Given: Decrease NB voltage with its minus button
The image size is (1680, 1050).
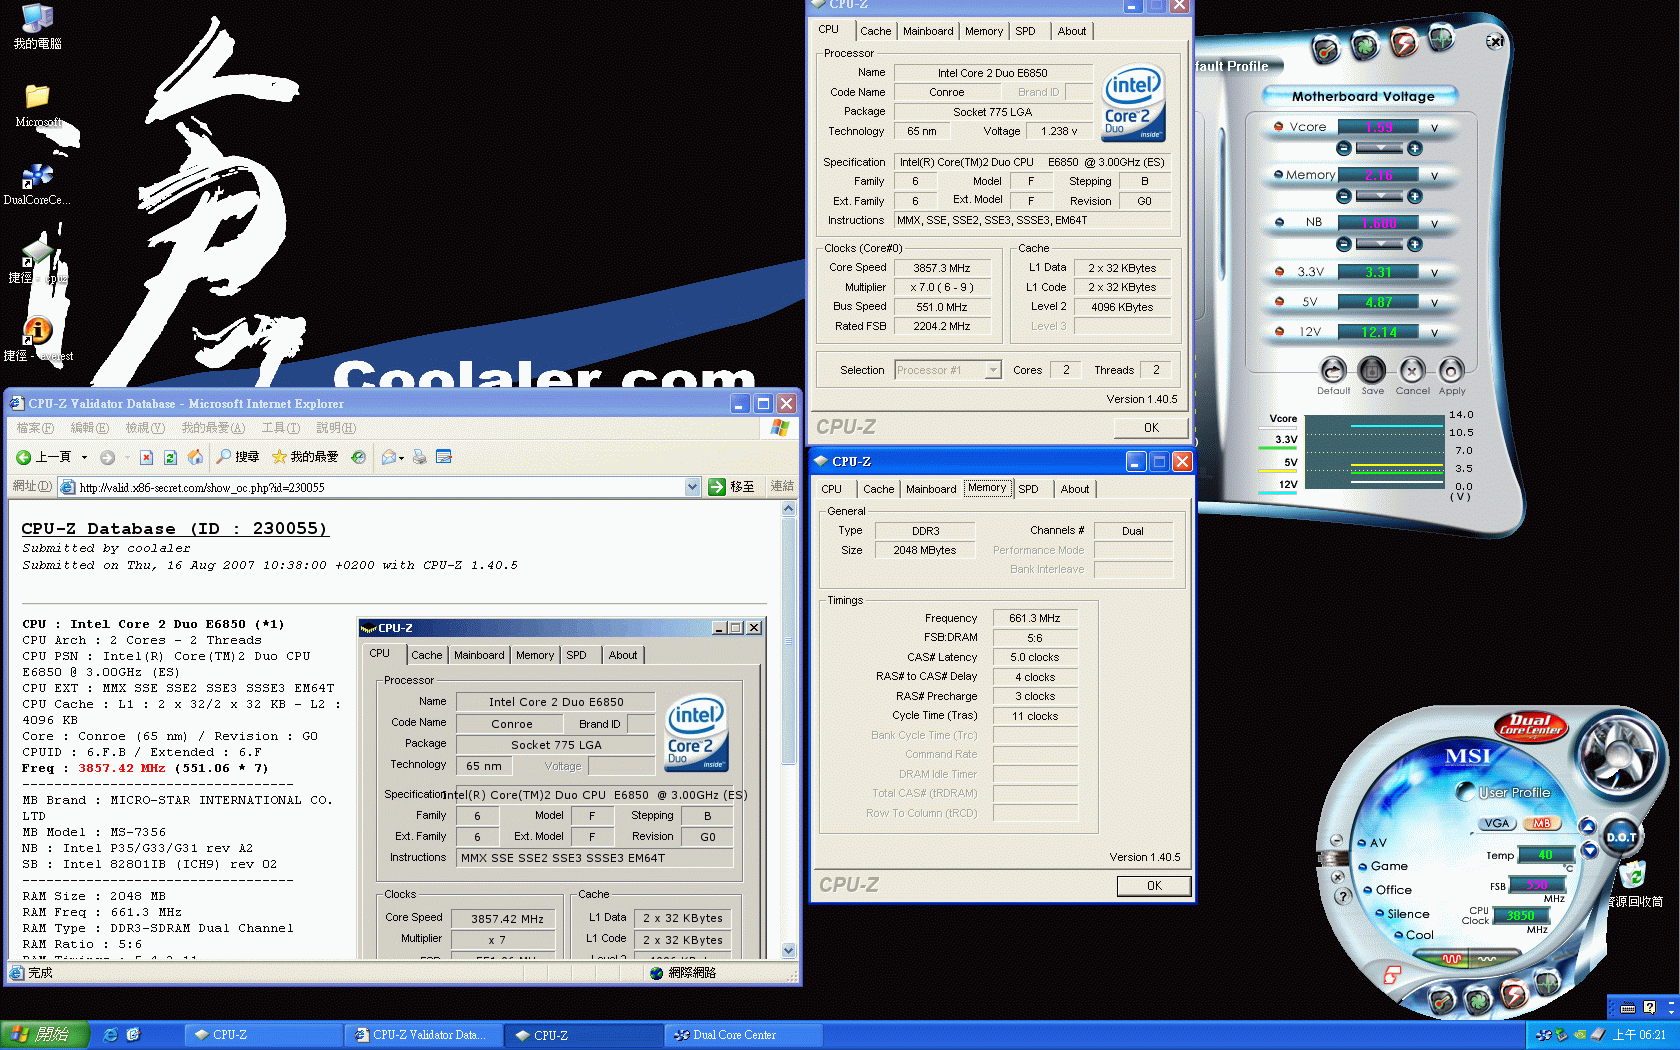Looking at the screenshot, I should (1344, 244).
